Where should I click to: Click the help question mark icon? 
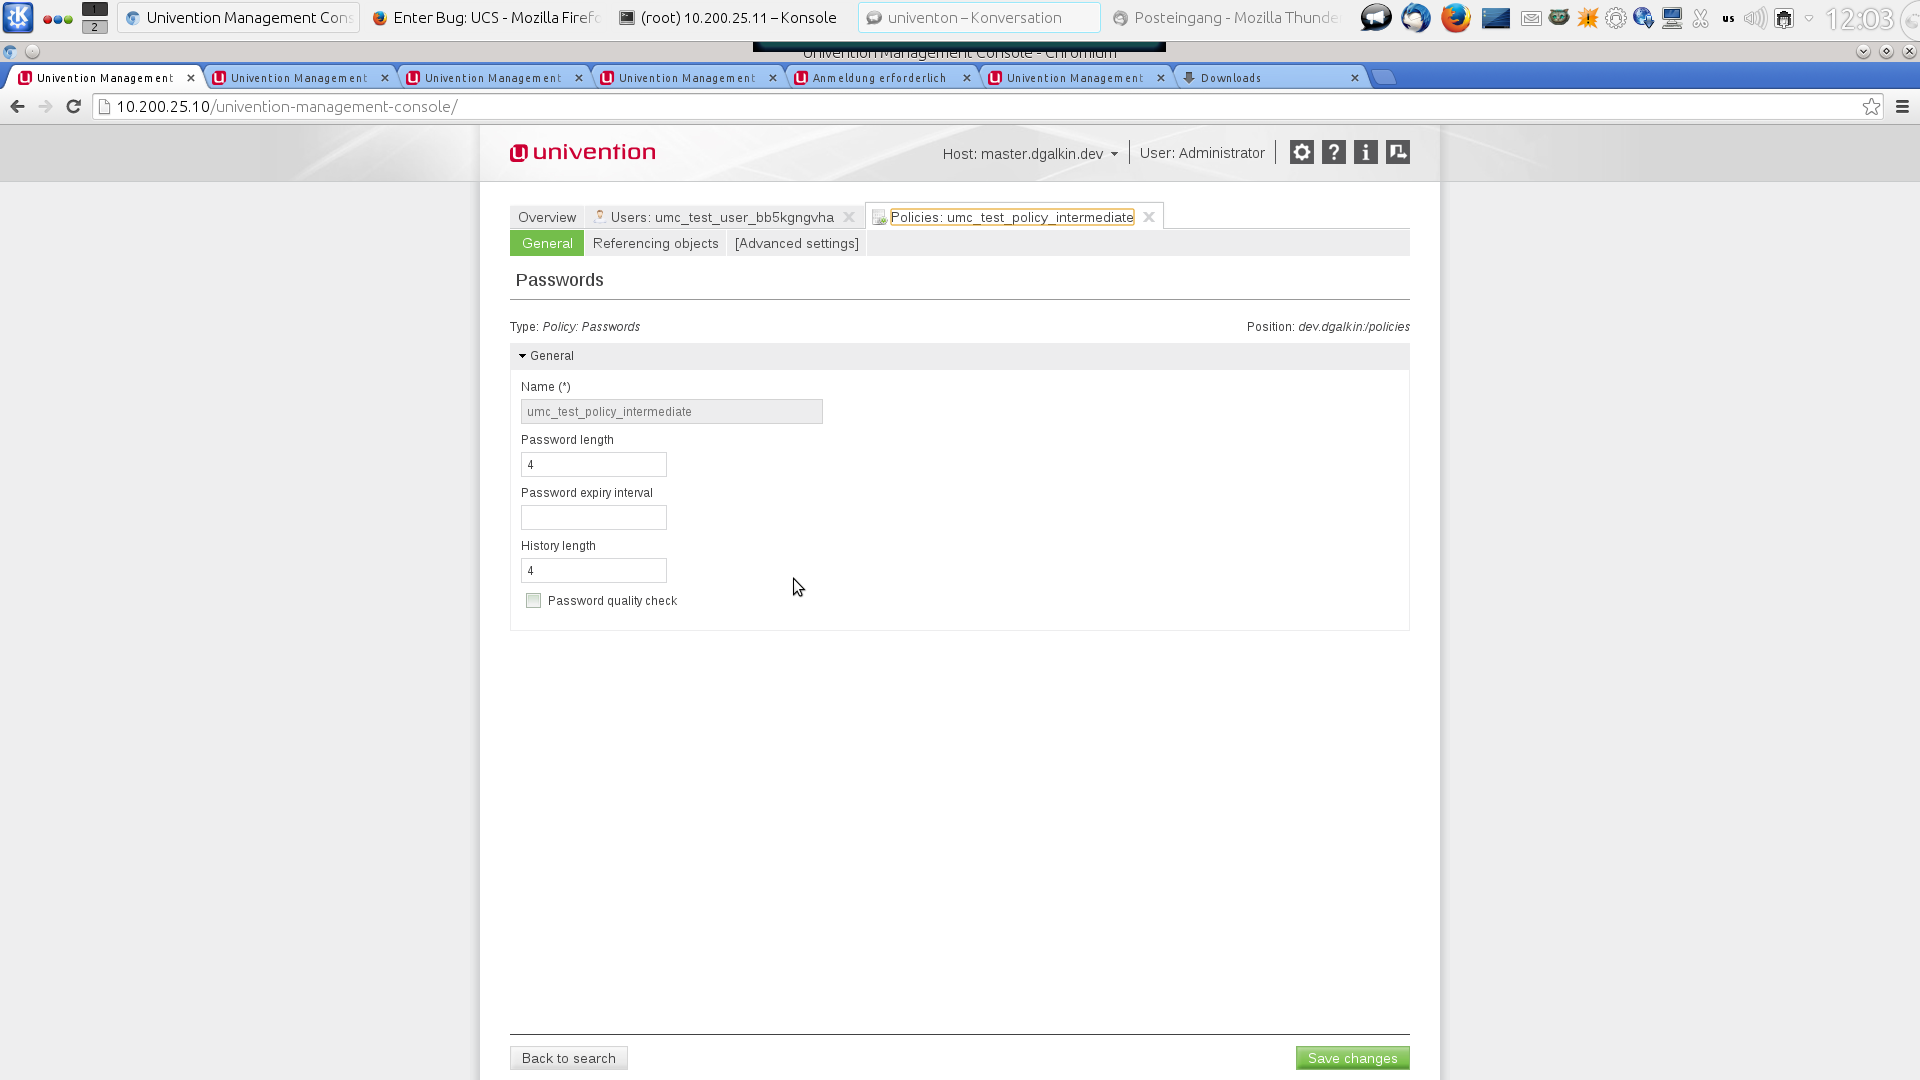point(1333,152)
